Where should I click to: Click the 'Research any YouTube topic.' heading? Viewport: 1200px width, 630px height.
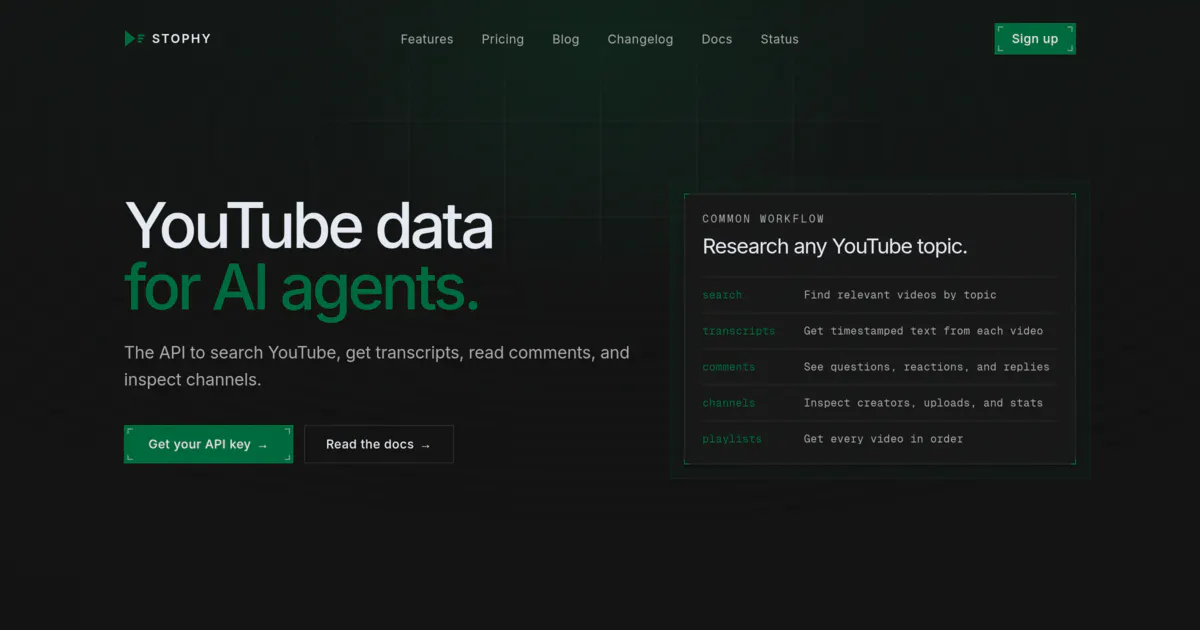[x=835, y=247]
